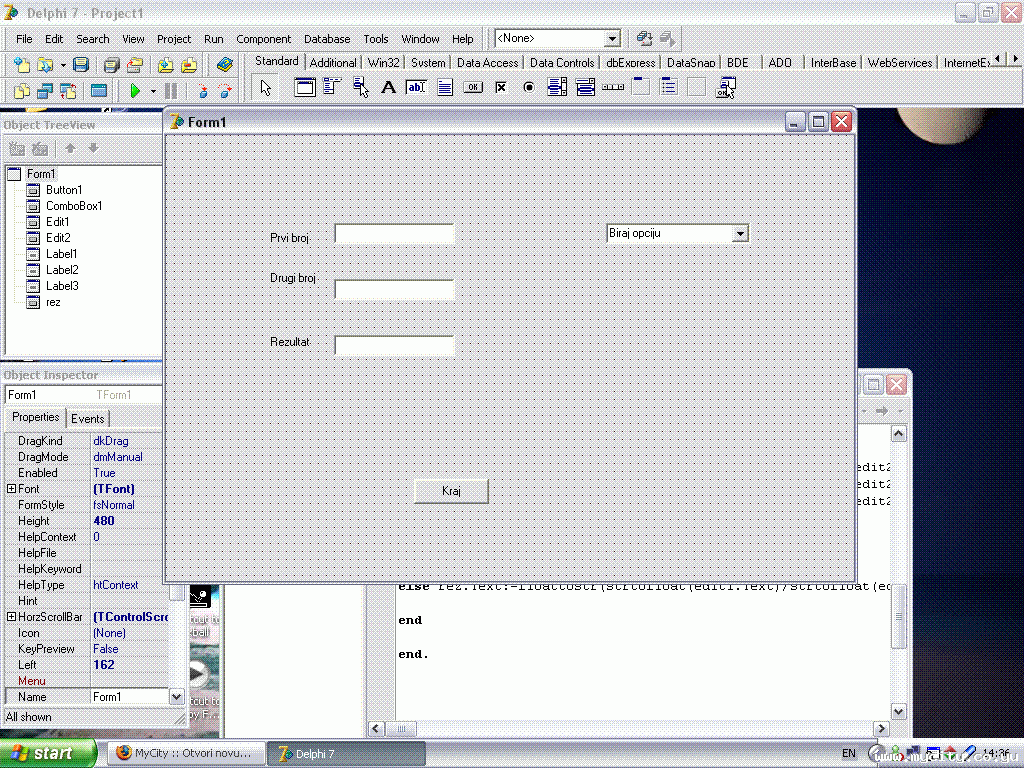The width and height of the screenshot is (1024, 768).
Task: Select Button1 in Object TreeView
Action: click(x=64, y=190)
